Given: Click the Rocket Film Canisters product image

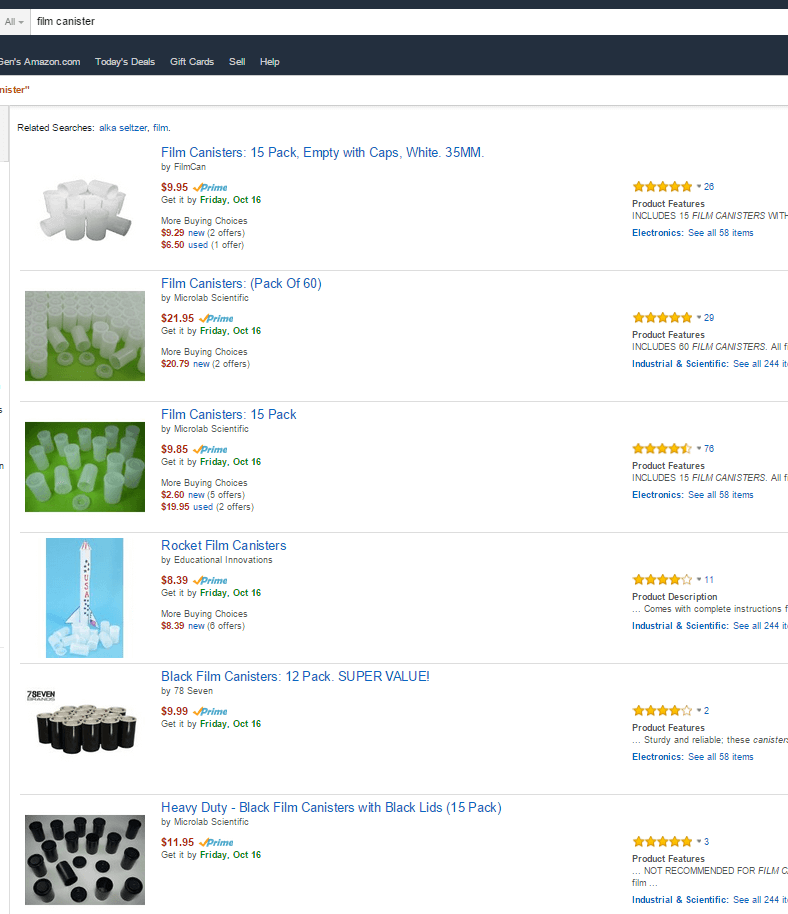Looking at the screenshot, I should 84,598.
